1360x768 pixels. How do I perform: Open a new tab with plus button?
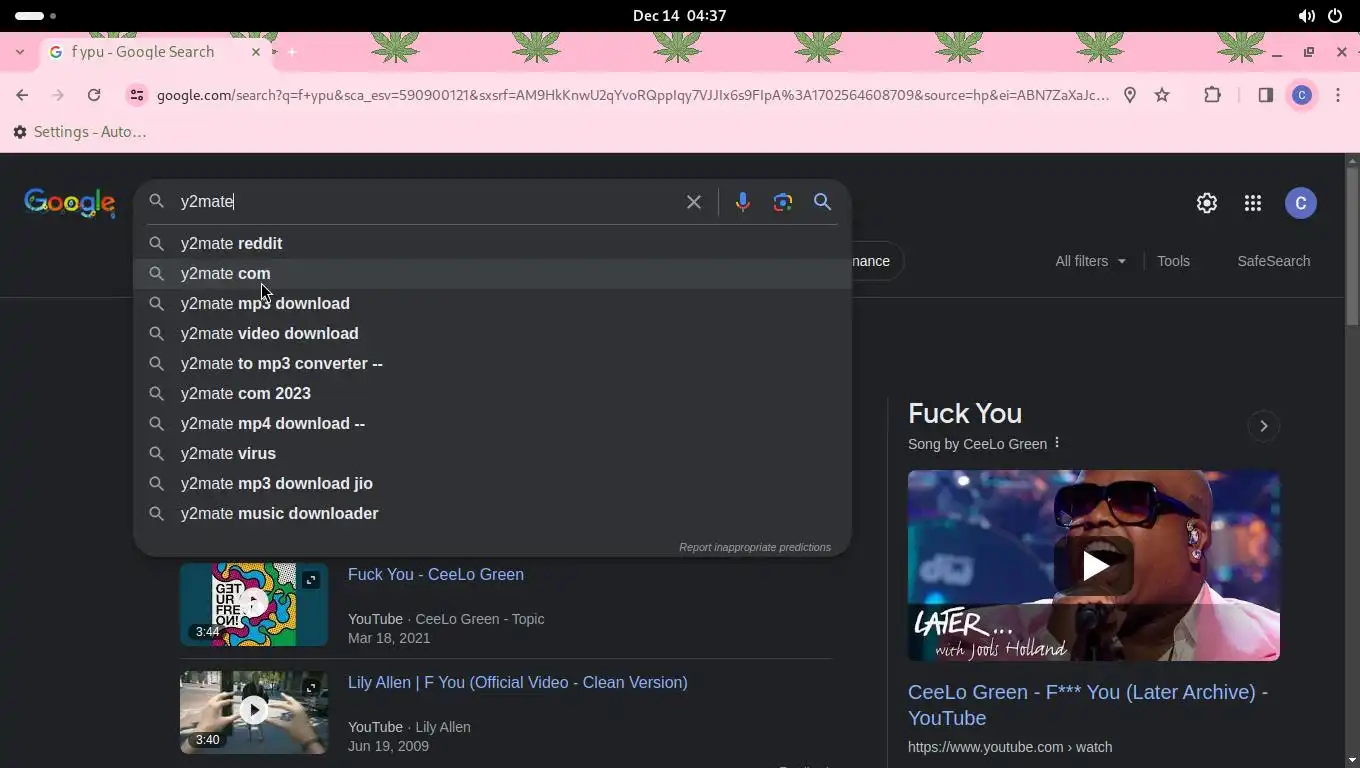292,52
